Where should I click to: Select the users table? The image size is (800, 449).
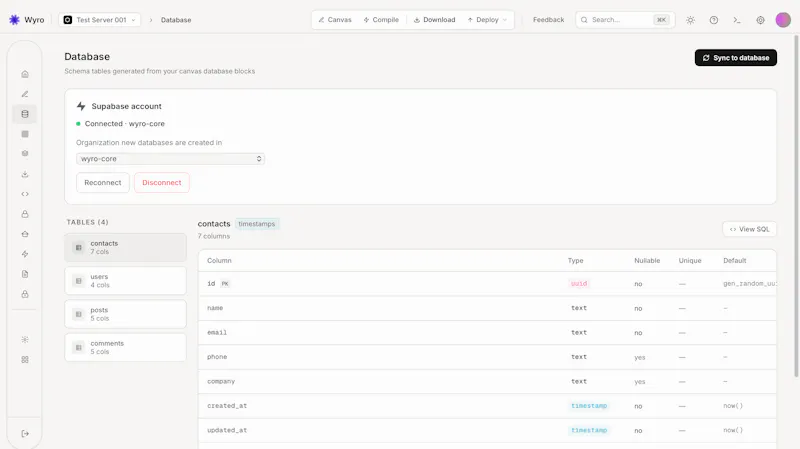126,281
